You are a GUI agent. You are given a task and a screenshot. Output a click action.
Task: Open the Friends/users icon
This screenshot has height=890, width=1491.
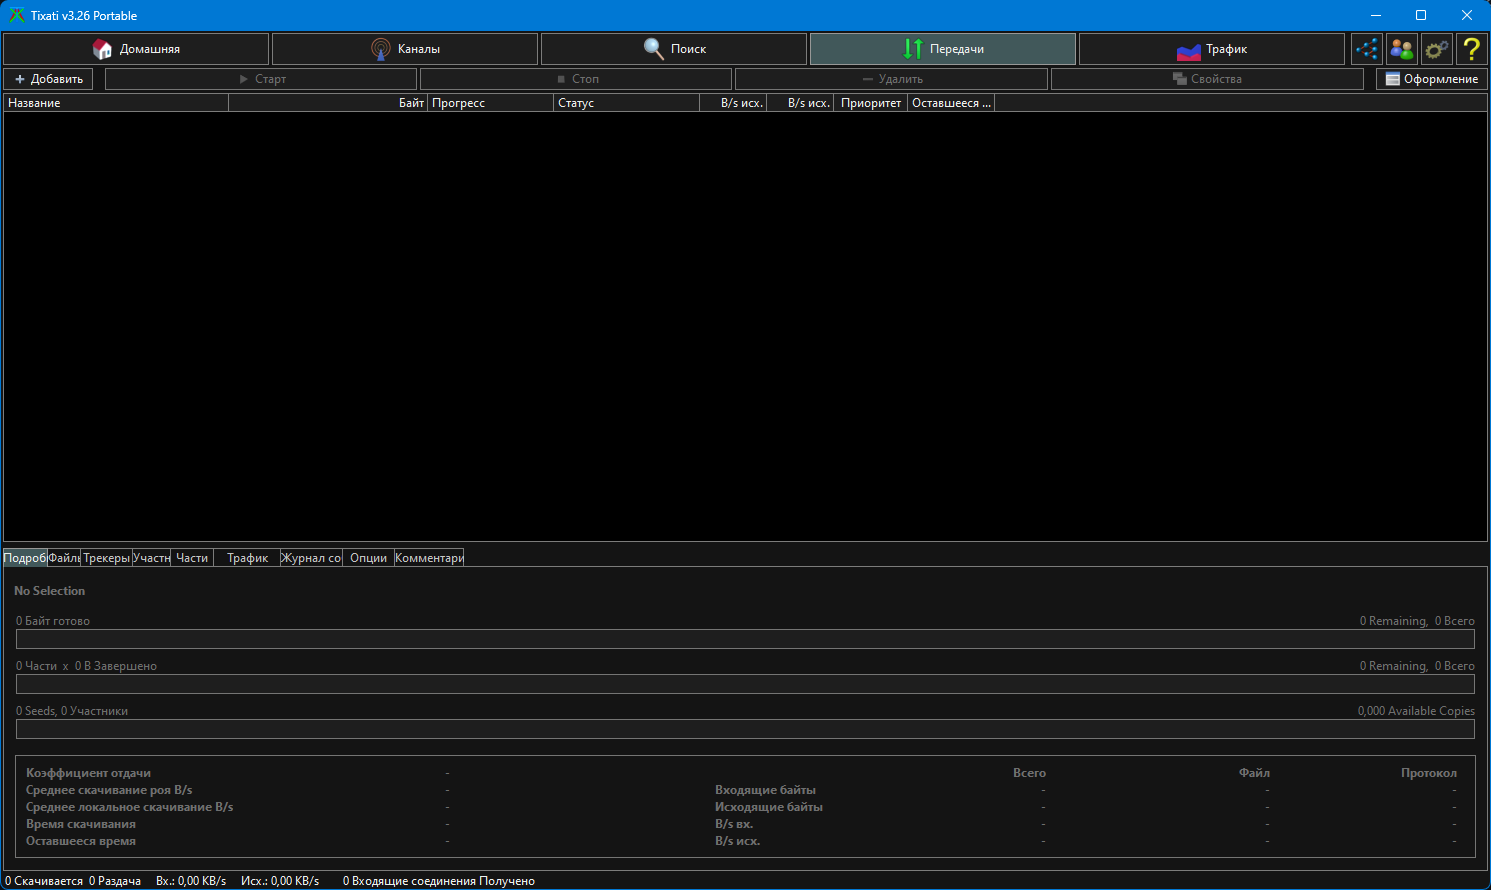pyautogui.click(x=1402, y=49)
